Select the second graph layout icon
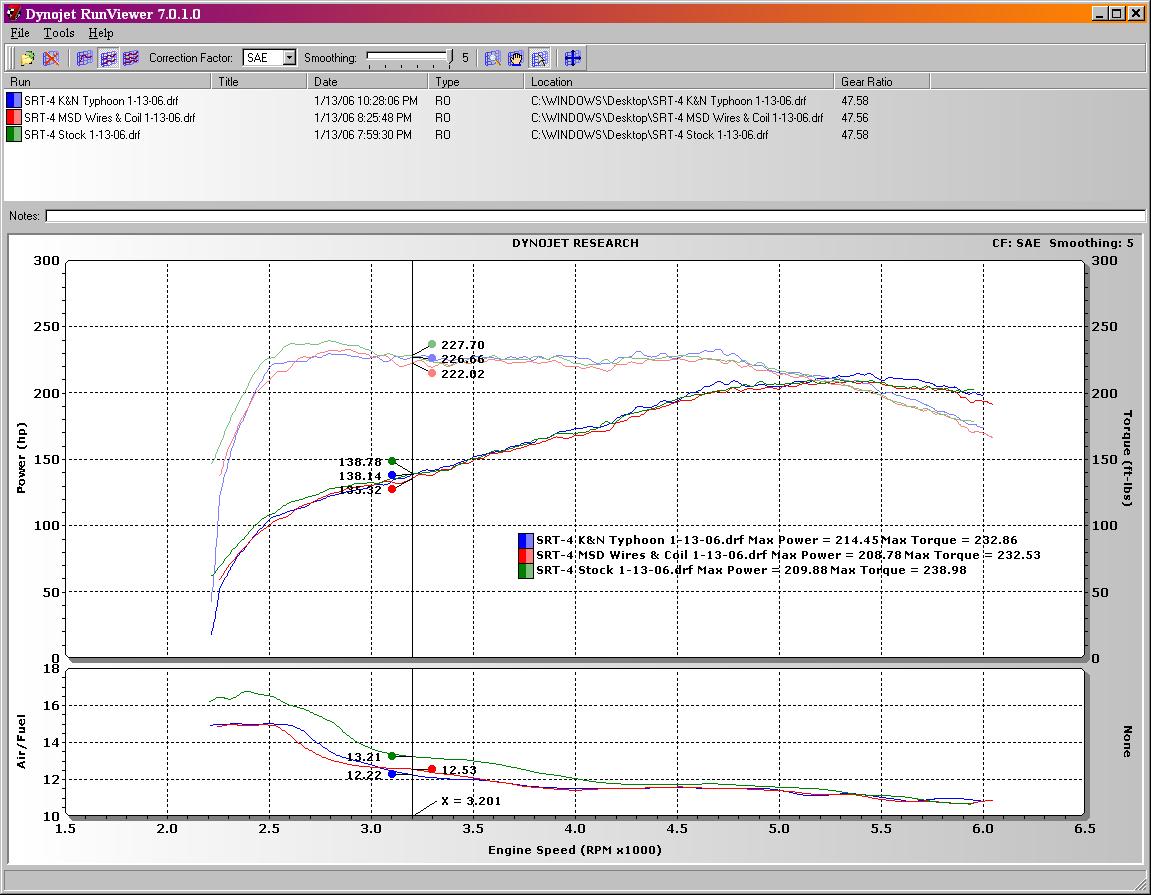This screenshot has height=895, width=1151. [x=108, y=58]
